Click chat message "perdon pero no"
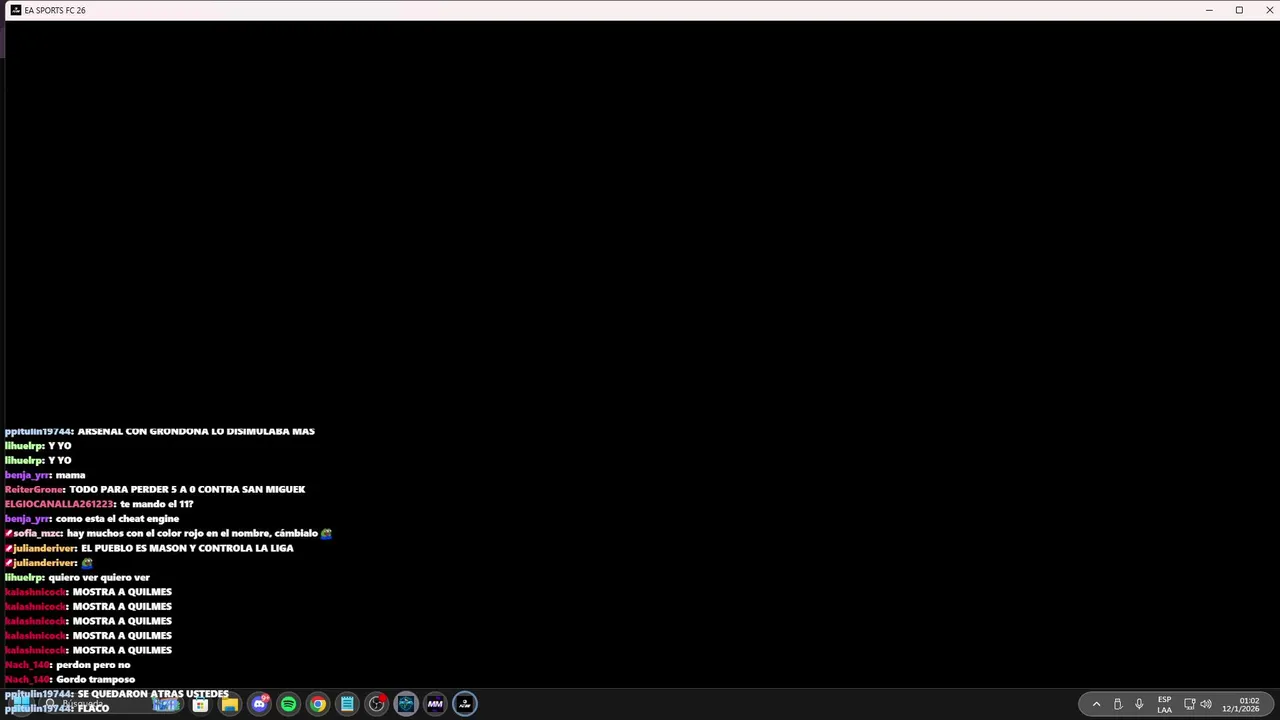The width and height of the screenshot is (1280, 720). click(x=93, y=665)
